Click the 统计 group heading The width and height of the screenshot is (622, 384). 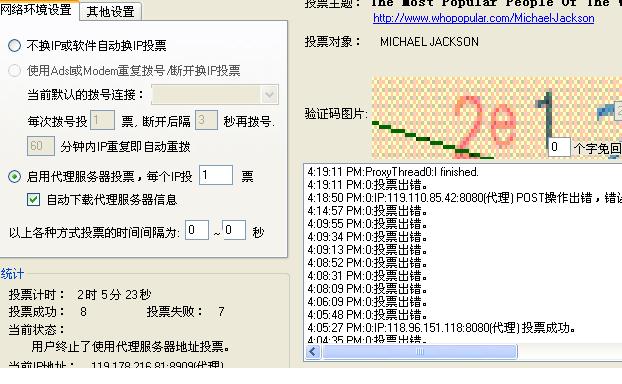pos(12,274)
